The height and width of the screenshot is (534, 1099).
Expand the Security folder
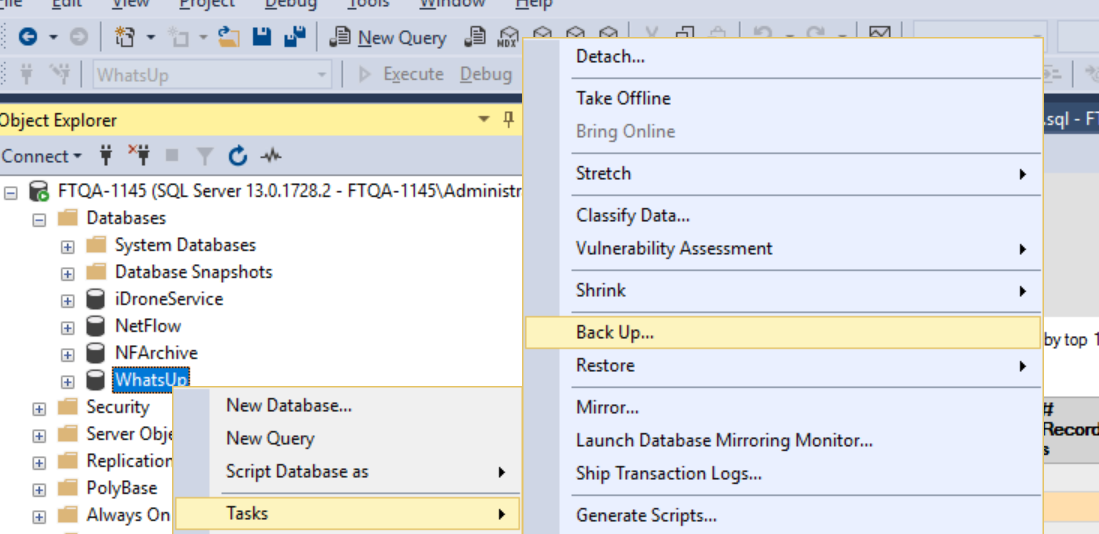pos(40,409)
